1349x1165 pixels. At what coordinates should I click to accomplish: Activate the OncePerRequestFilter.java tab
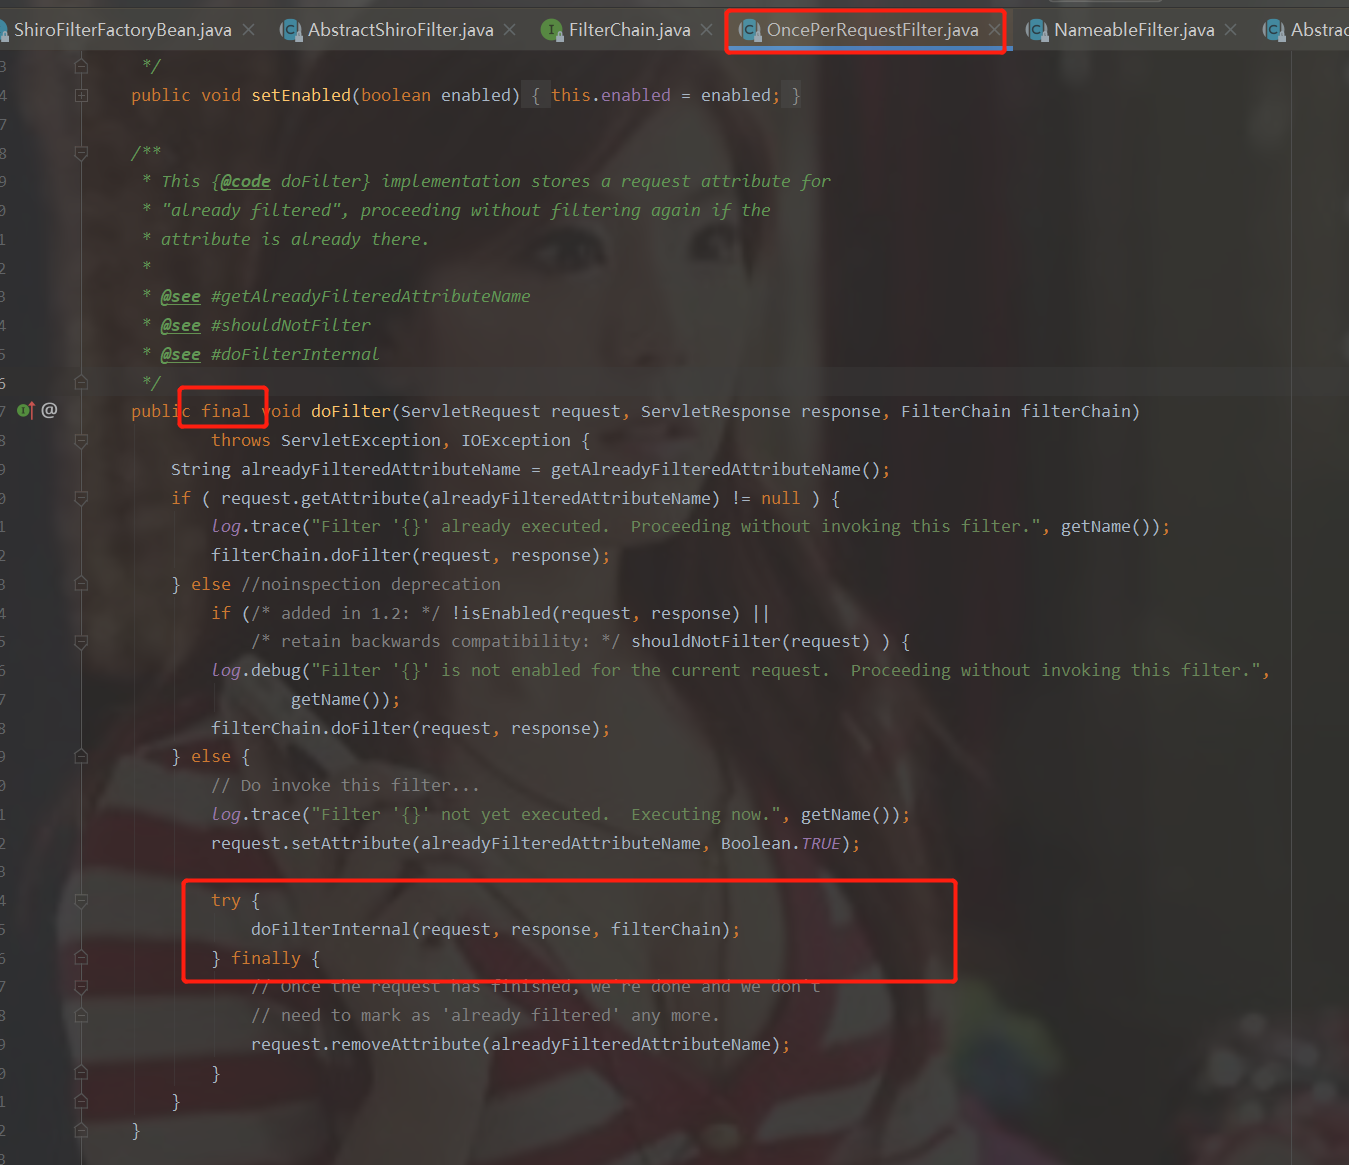point(872,30)
